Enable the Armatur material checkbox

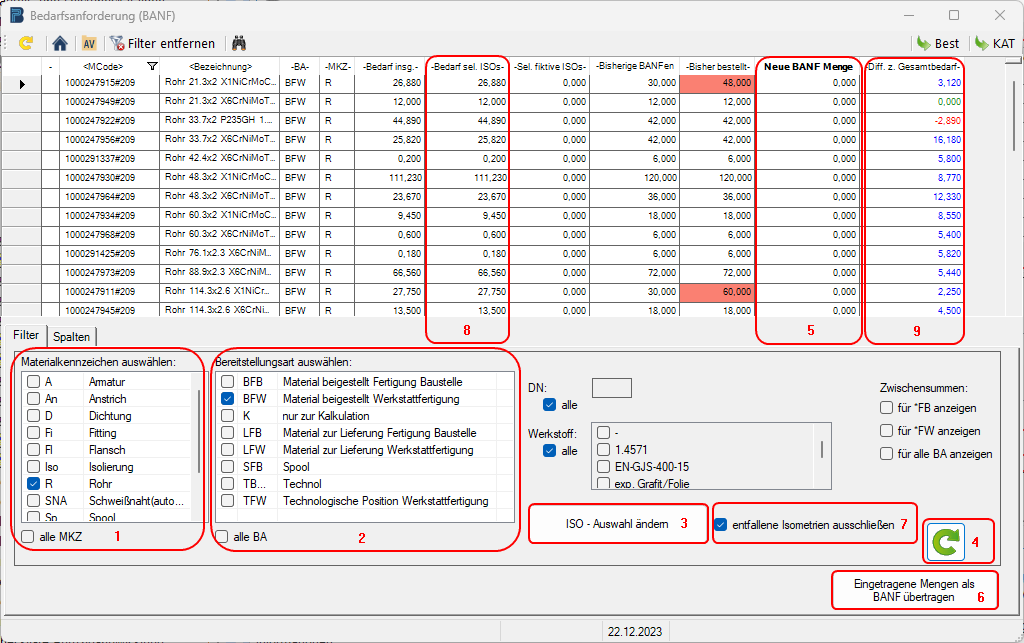click(x=34, y=382)
